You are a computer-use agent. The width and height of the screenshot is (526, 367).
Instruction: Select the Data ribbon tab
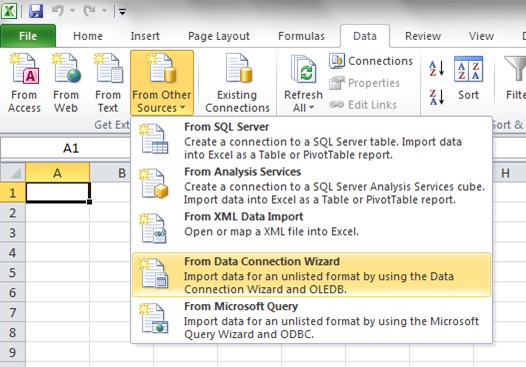[365, 36]
